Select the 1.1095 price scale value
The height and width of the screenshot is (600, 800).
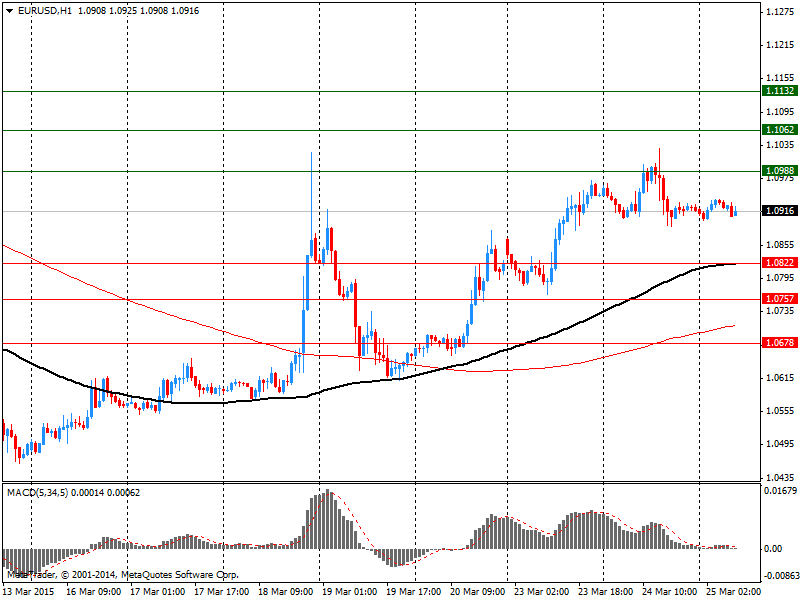coord(781,112)
